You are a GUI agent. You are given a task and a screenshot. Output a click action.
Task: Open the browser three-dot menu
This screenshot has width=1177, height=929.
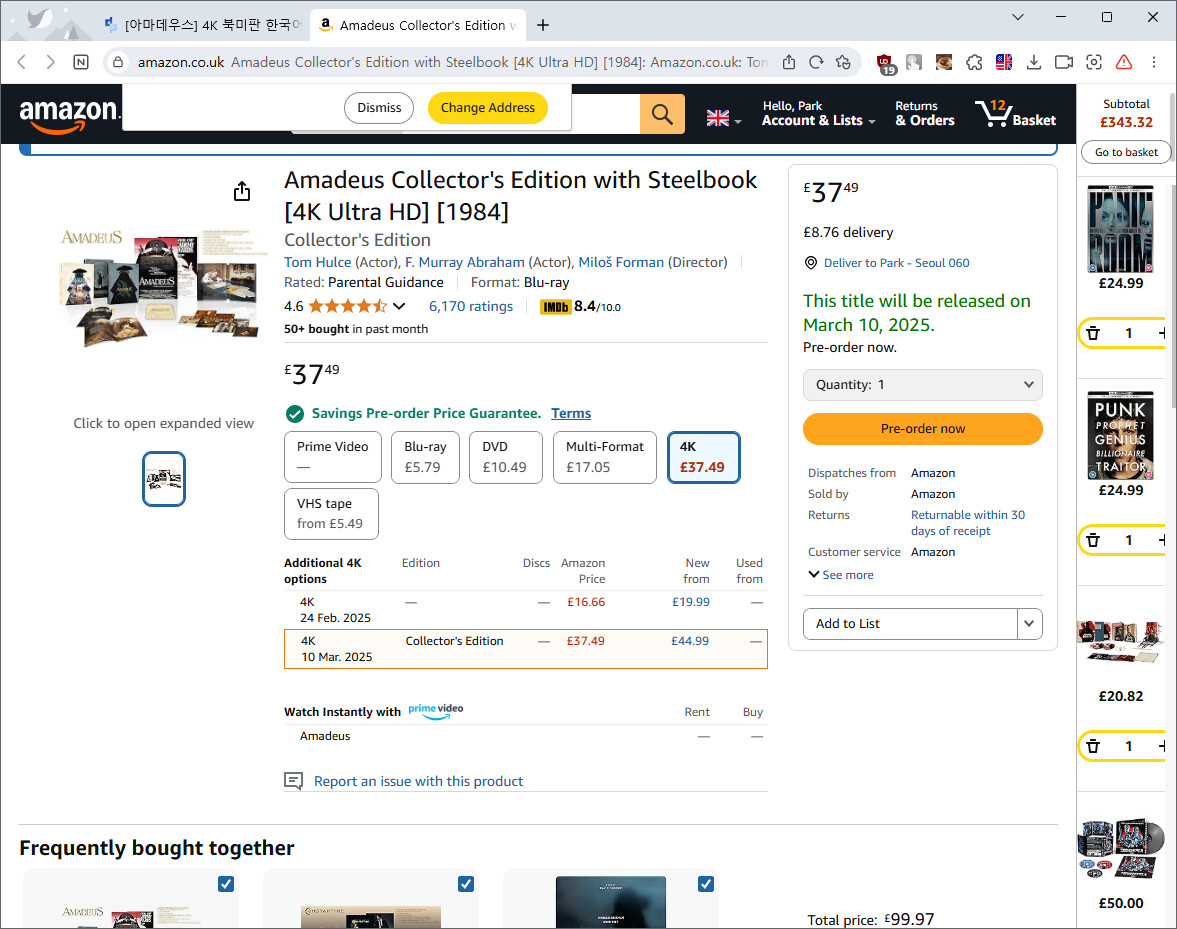1154,62
